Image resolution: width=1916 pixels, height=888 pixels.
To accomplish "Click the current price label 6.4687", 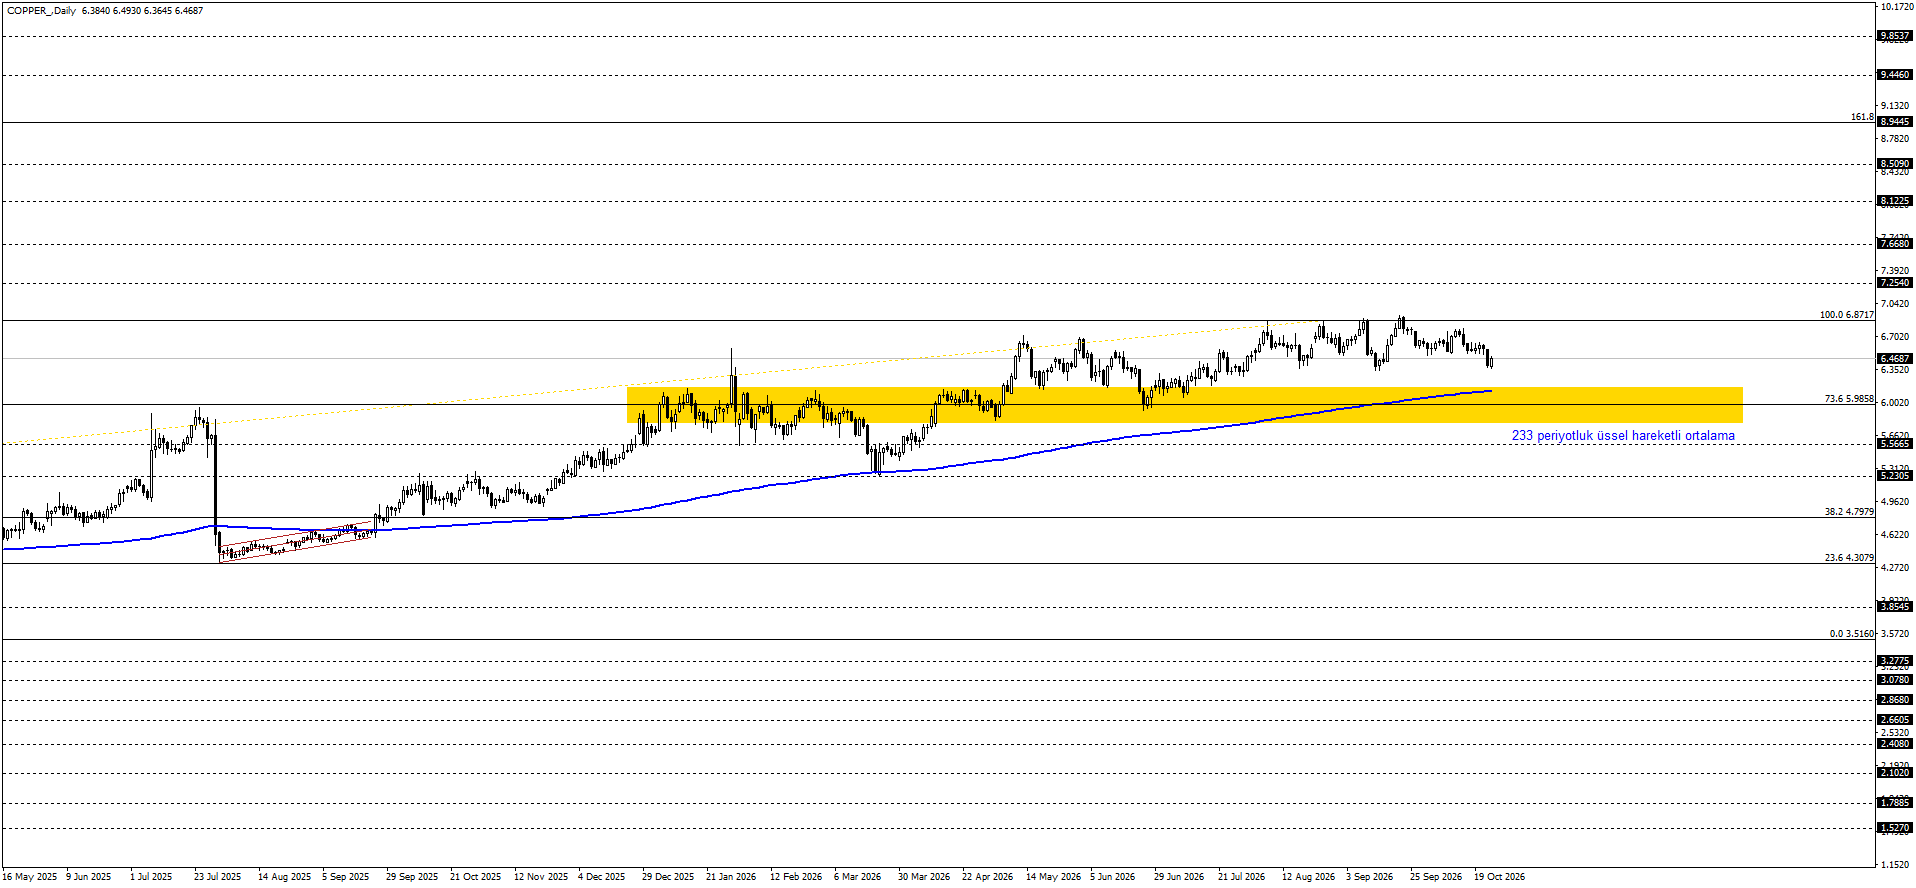I will coord(1895,359).
